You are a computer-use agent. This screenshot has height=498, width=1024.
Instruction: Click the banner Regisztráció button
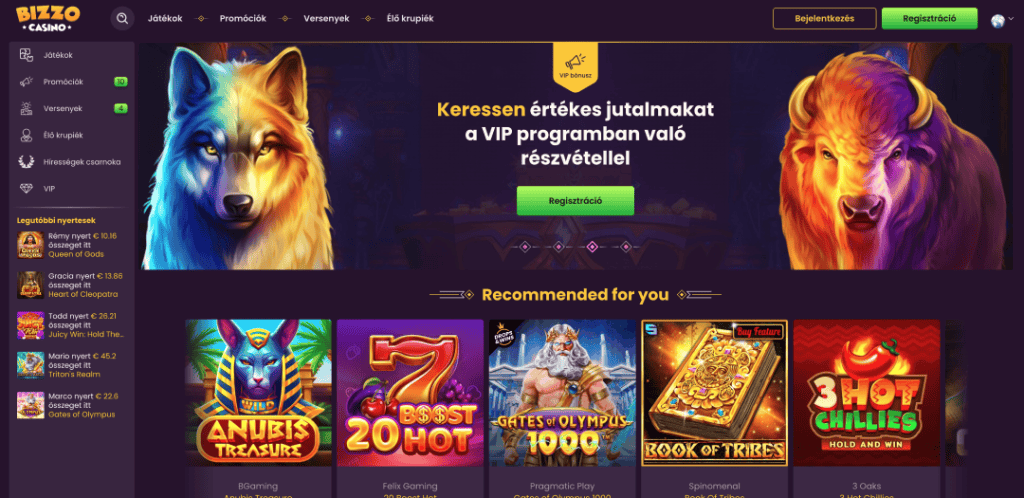[575, 200]
